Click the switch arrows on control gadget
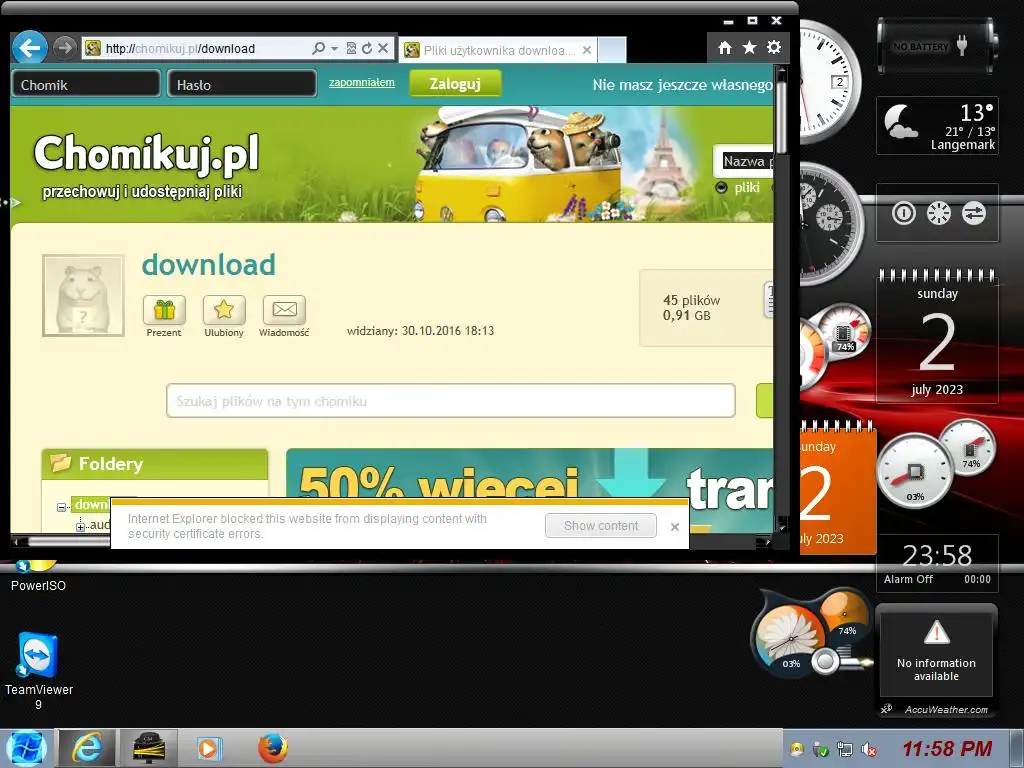This screenshot has height=768, width=1024. click(x=973, y=213)
